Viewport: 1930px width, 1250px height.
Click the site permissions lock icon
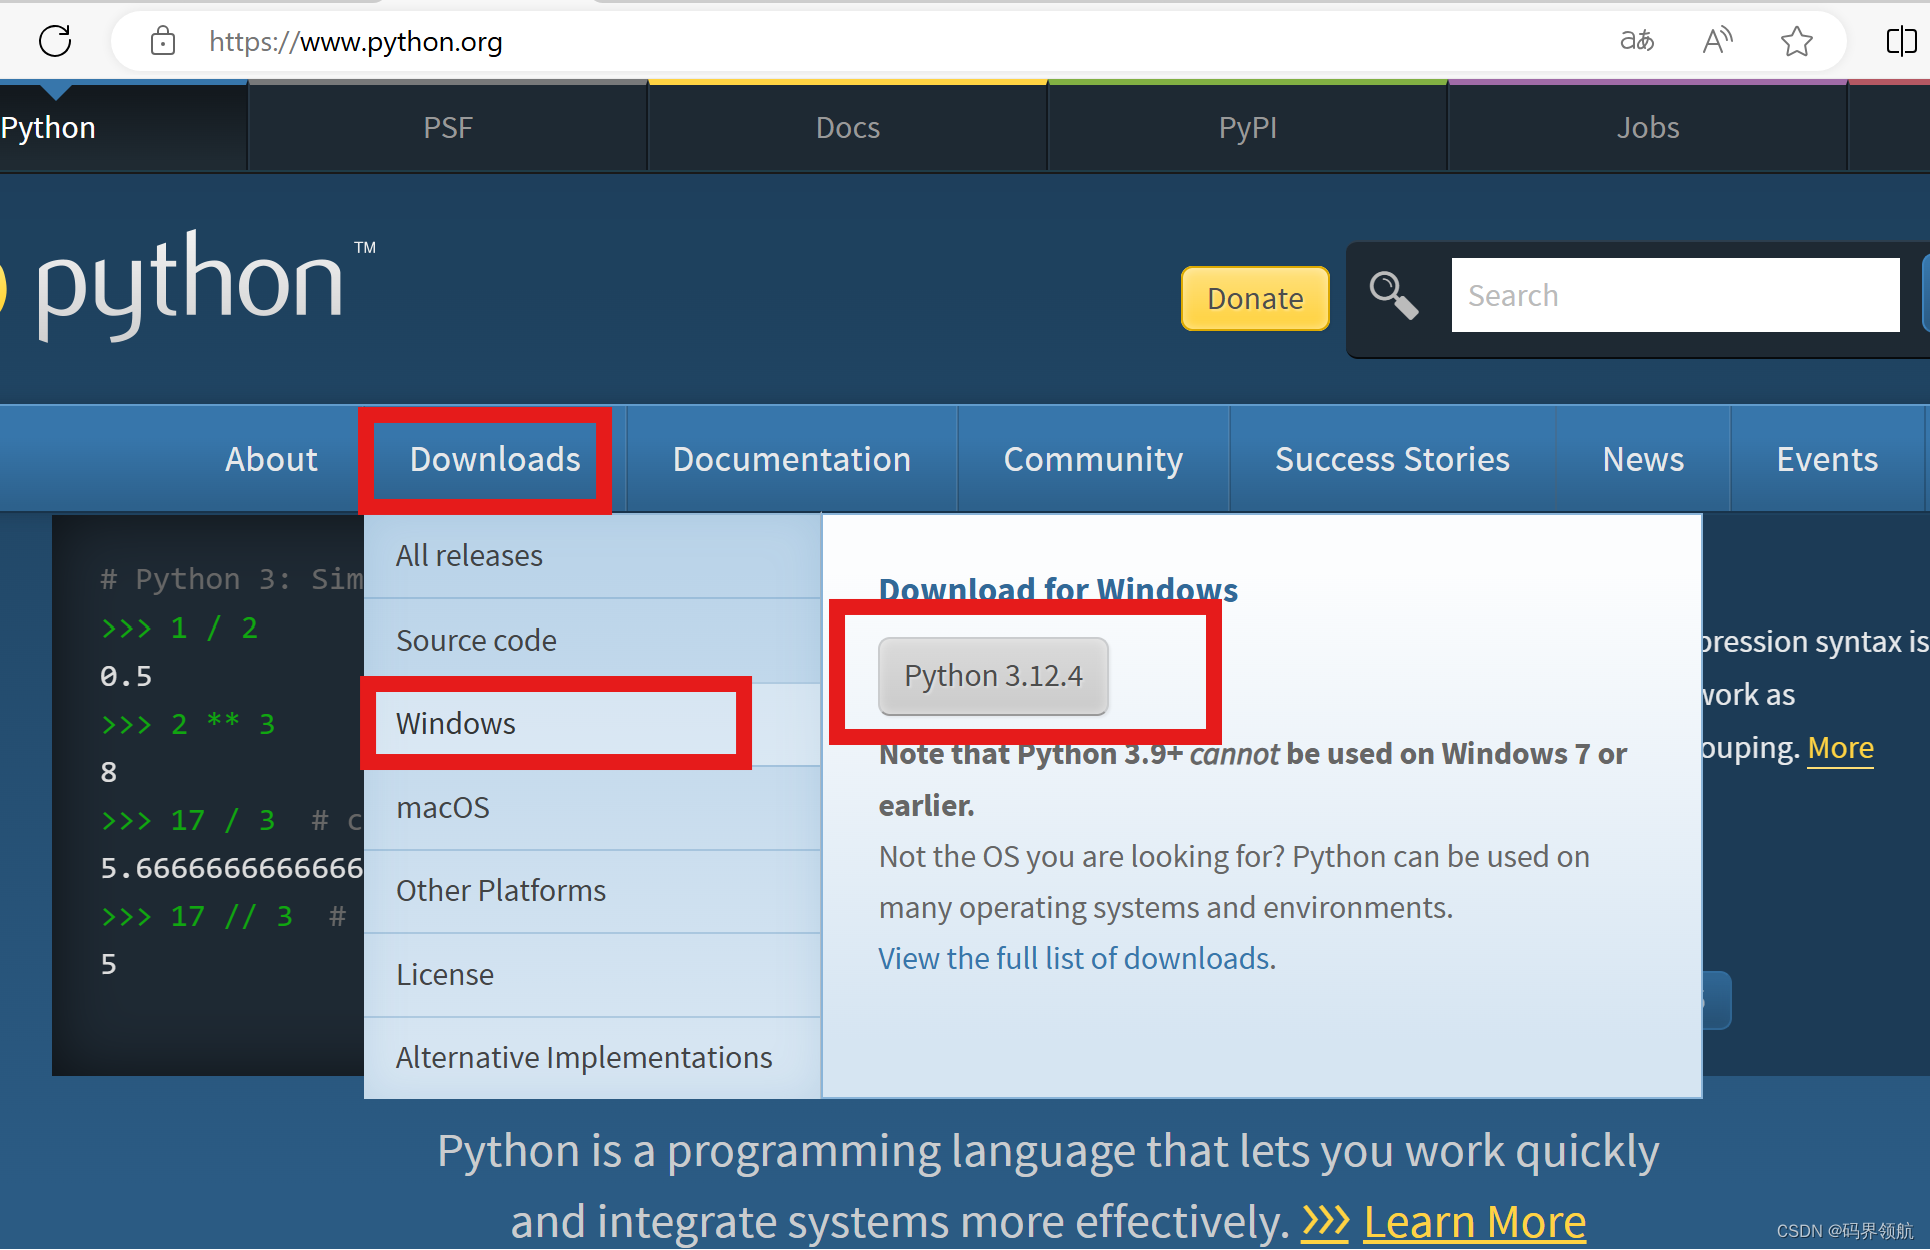pos(162,41)
